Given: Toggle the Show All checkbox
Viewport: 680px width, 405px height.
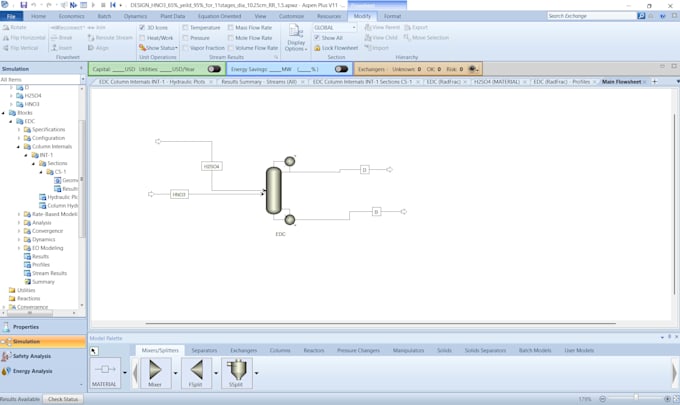Looking at the screenshot, I should tap(317, 38).
